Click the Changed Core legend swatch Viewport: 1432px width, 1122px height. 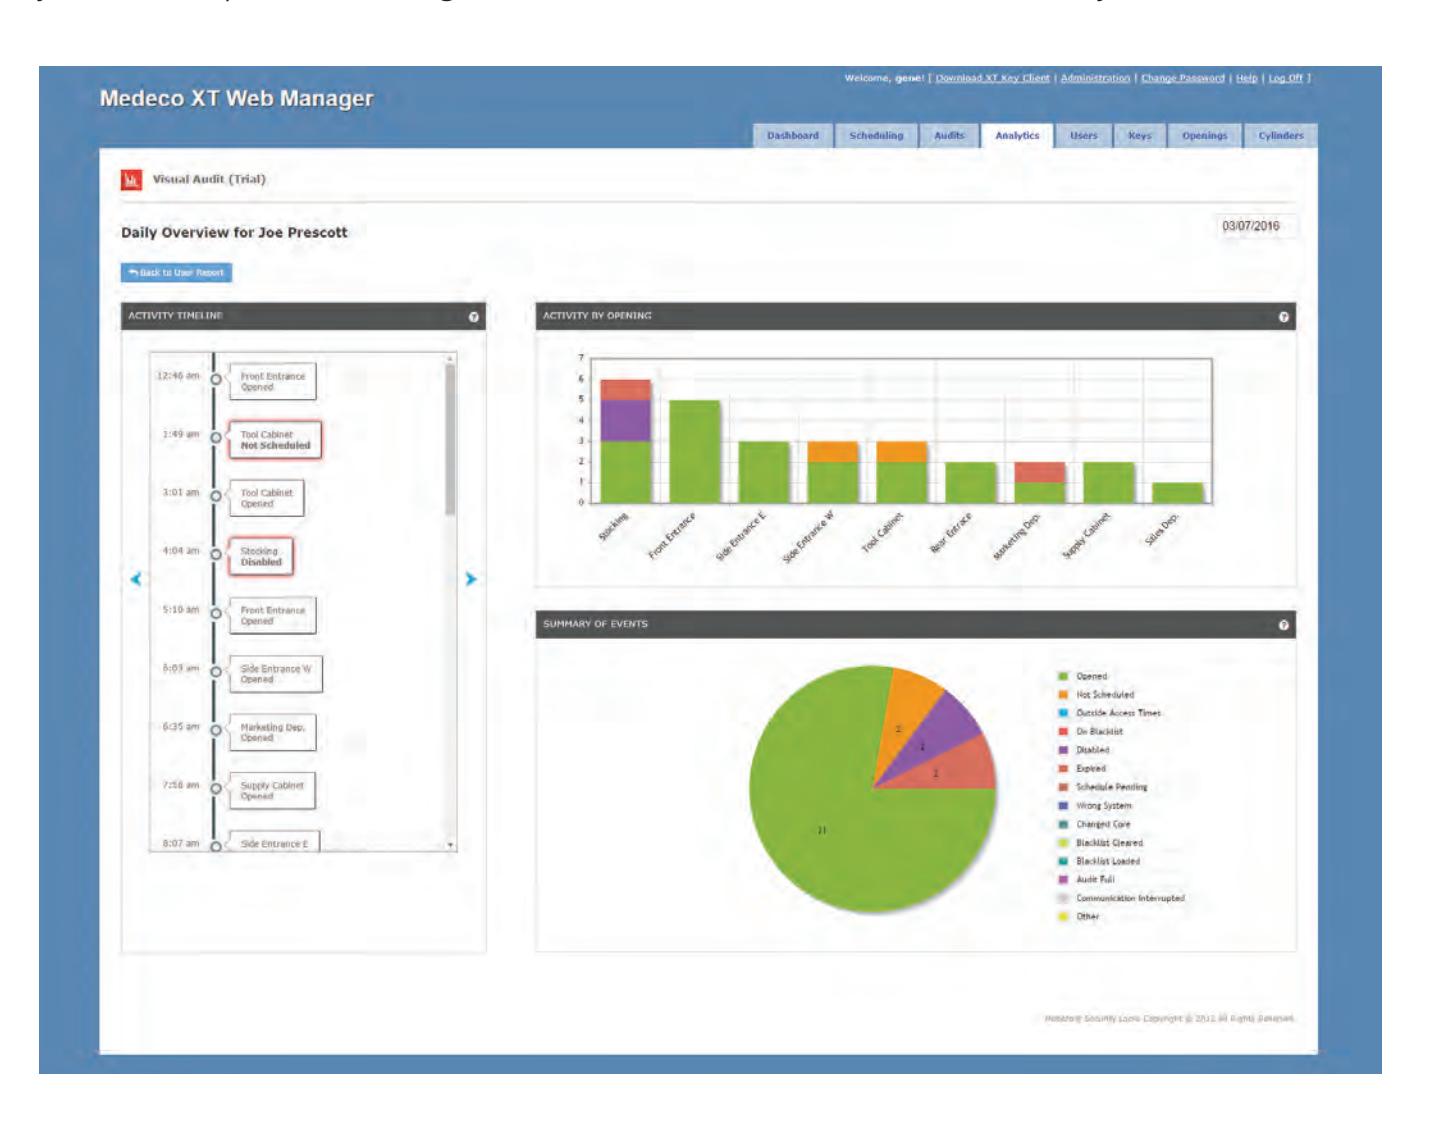coord(1064,825)
